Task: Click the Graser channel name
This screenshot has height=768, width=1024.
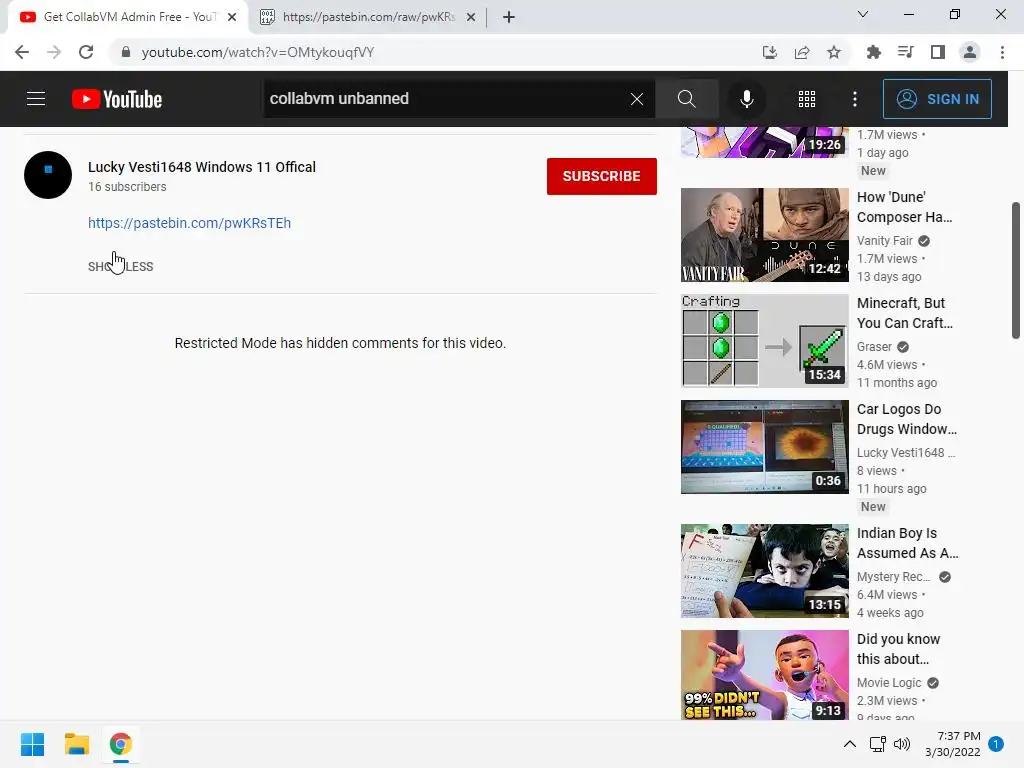Action: click(874, 346)
